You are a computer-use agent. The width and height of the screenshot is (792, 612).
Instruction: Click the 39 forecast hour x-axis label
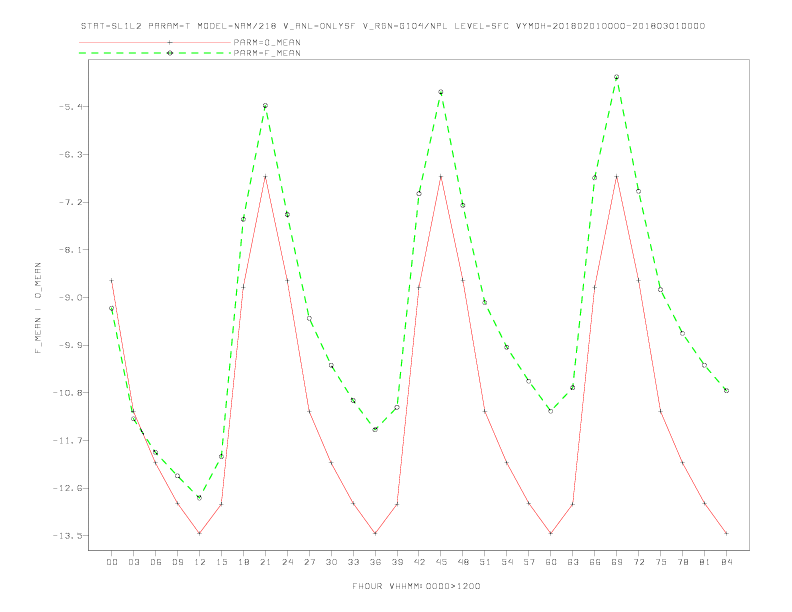(x=397, y=562)
